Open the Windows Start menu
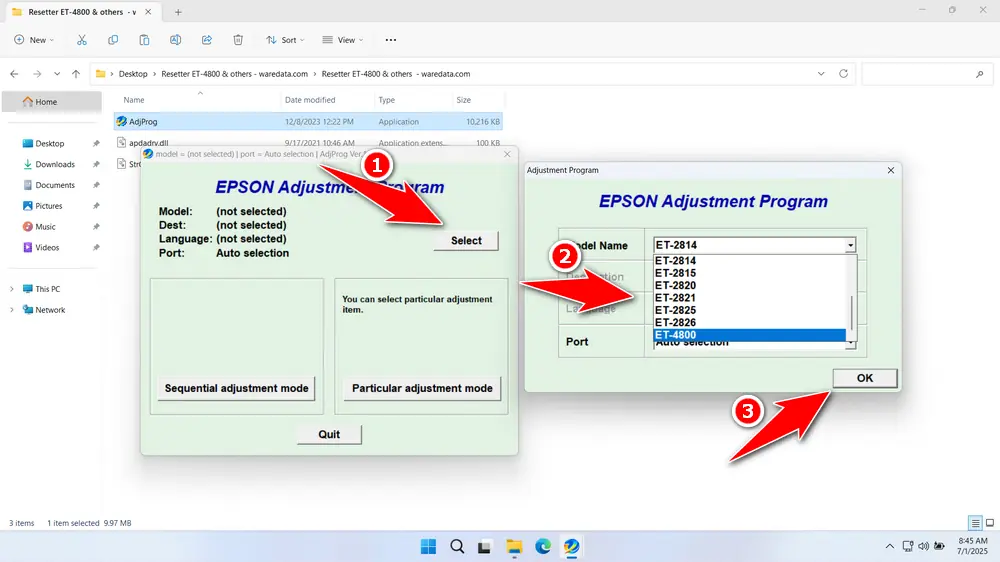This screenshot has width=1000, height=562. click(429, 546)
